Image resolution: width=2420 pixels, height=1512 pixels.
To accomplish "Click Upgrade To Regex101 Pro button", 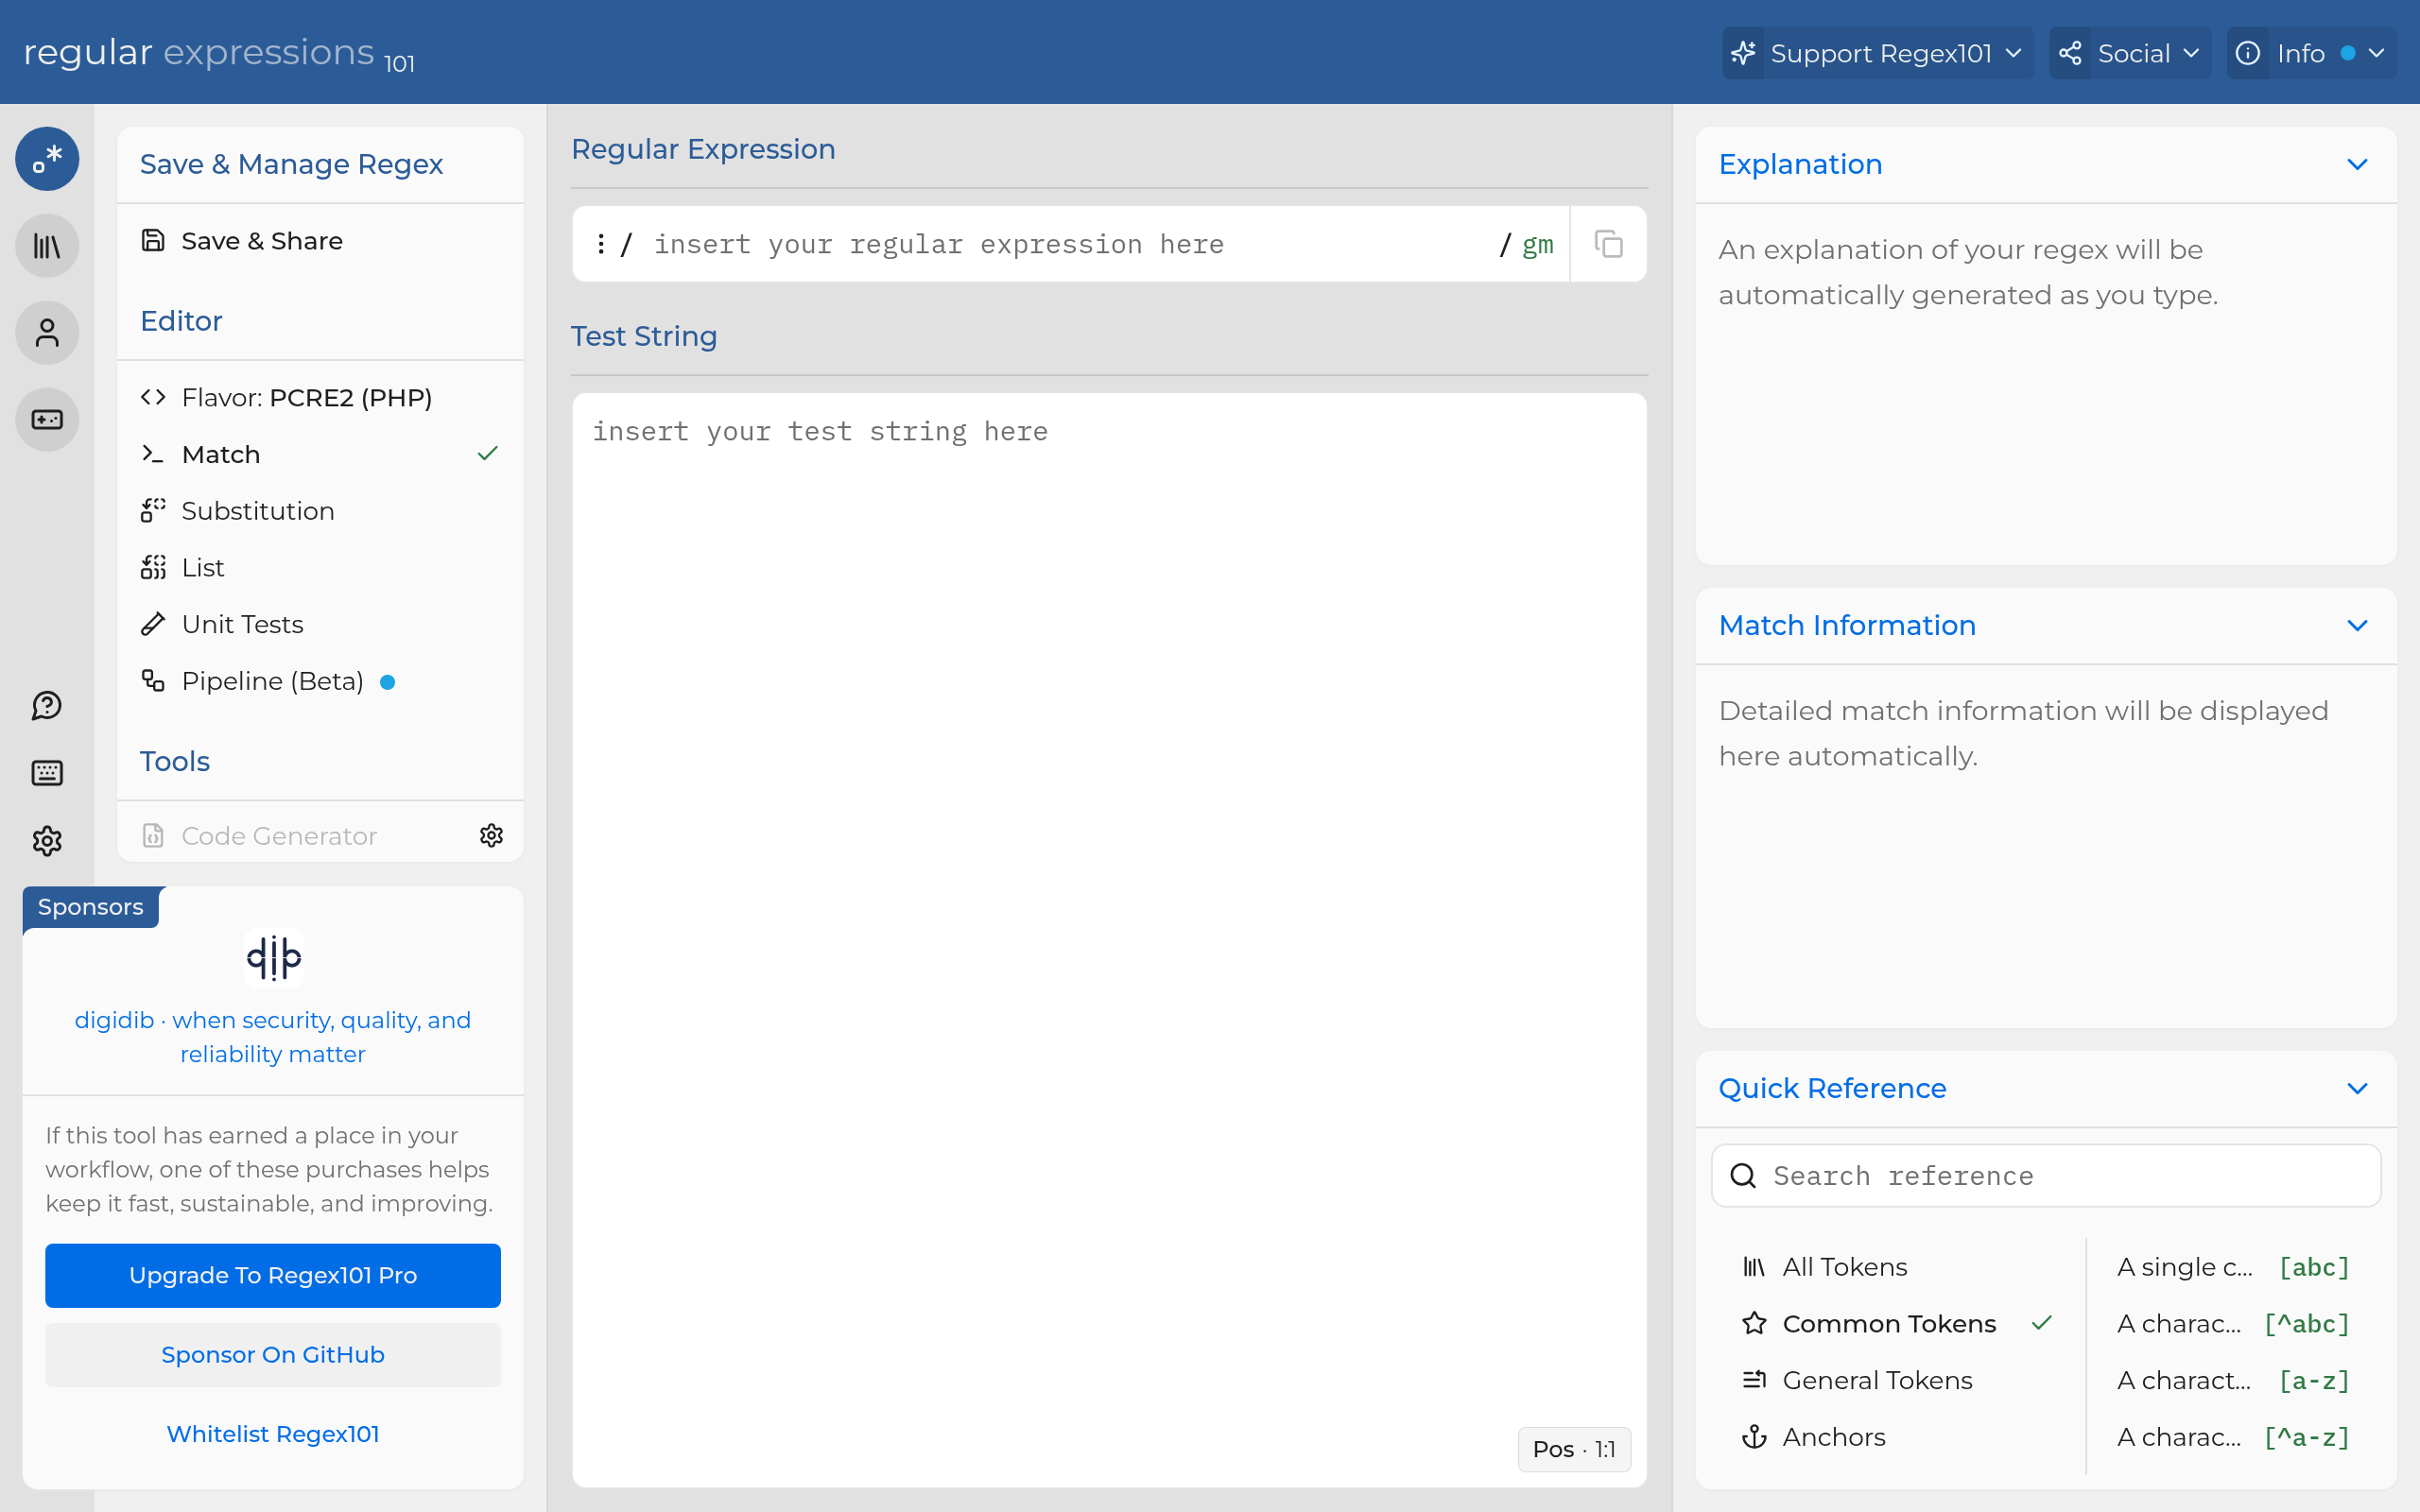I will pyautogui.click(x=273, y=1275).
